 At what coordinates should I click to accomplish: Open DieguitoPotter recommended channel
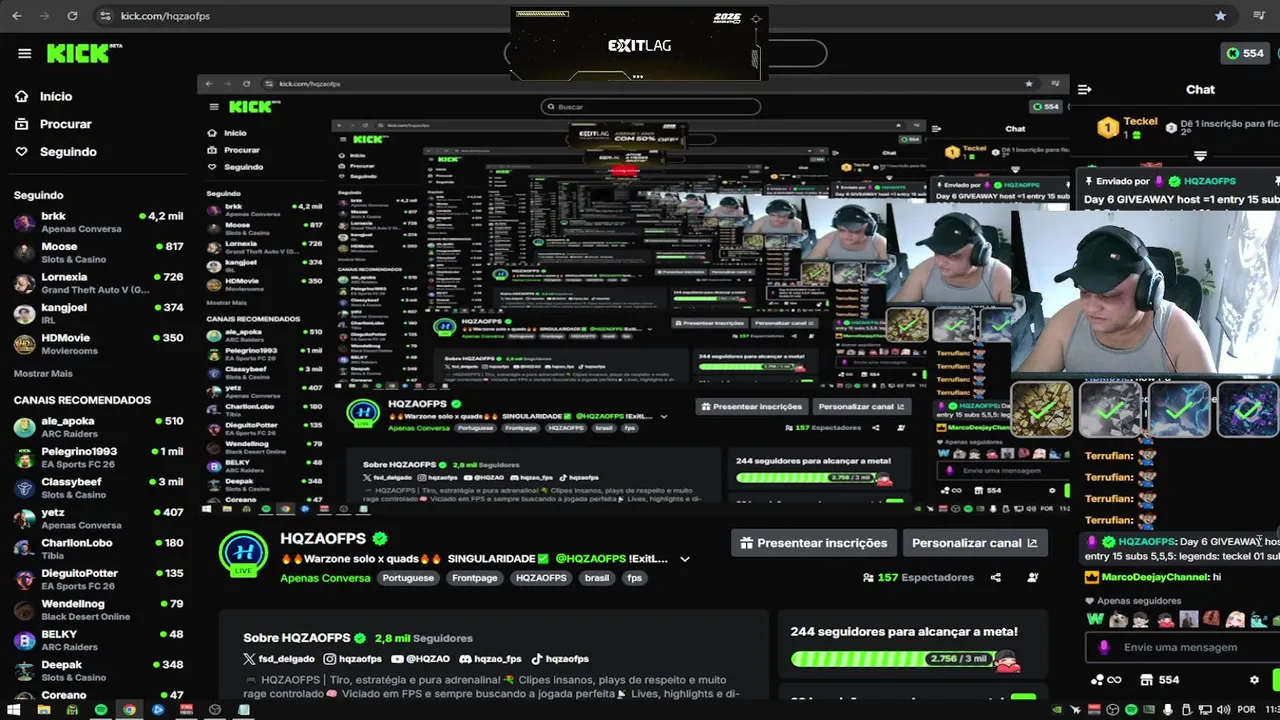[98, 579]
